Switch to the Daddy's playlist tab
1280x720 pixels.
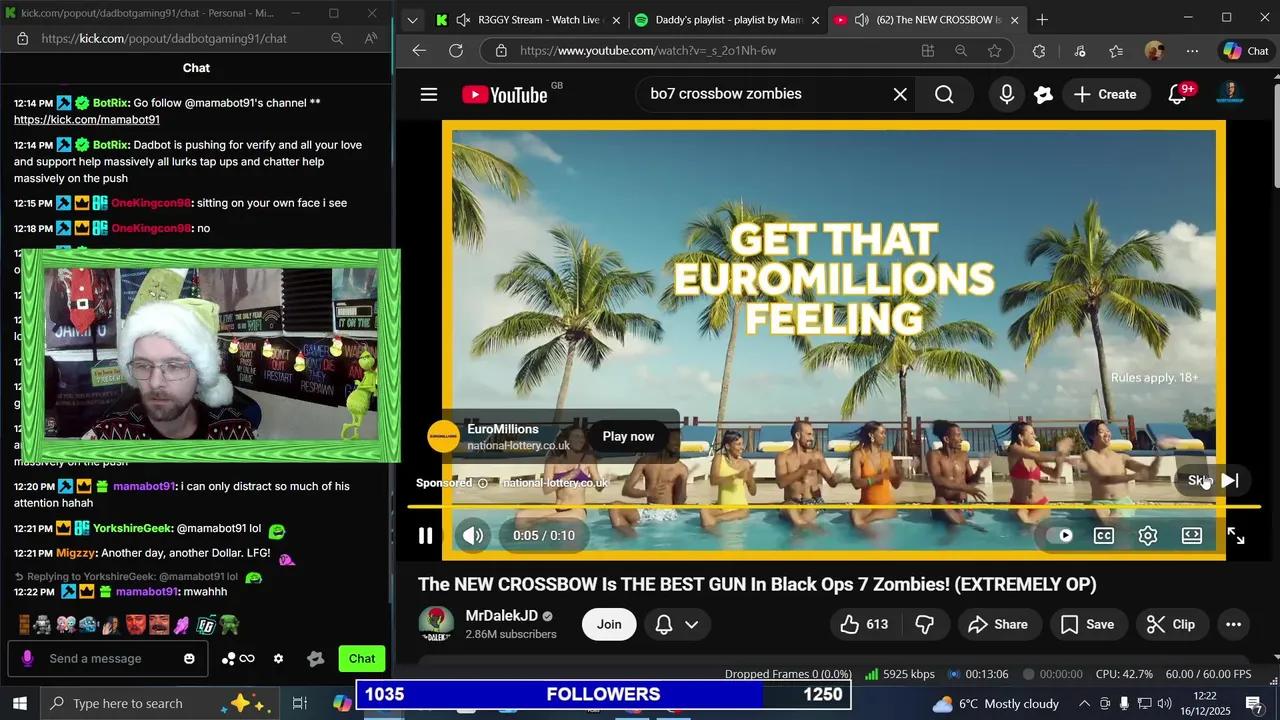pyautogui.click(x=725, y=19)
